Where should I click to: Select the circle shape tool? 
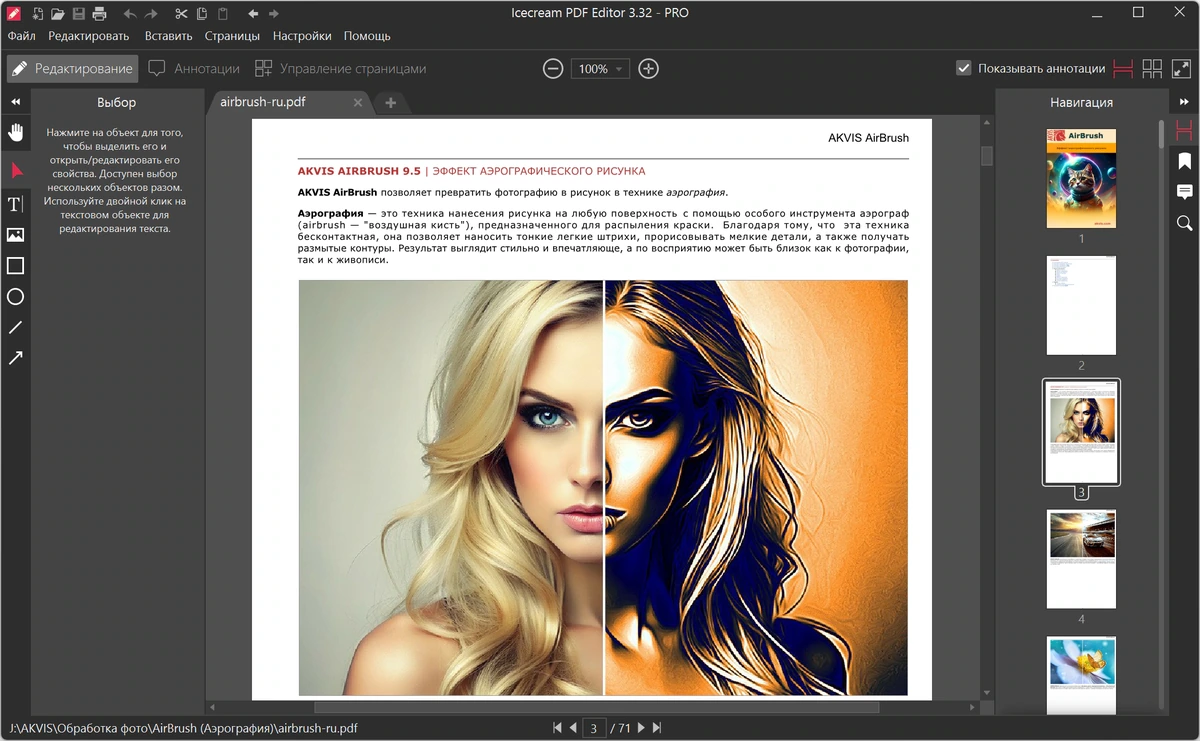pos(16,297)
